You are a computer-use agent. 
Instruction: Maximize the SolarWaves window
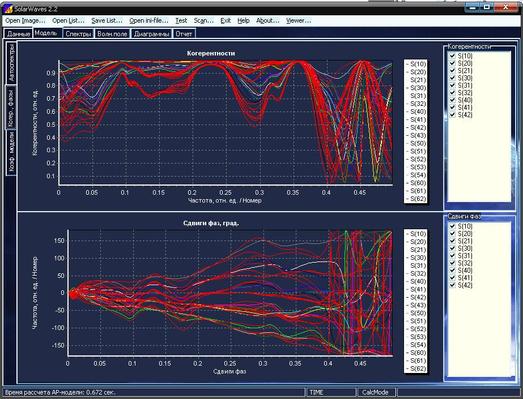[487, 7]
